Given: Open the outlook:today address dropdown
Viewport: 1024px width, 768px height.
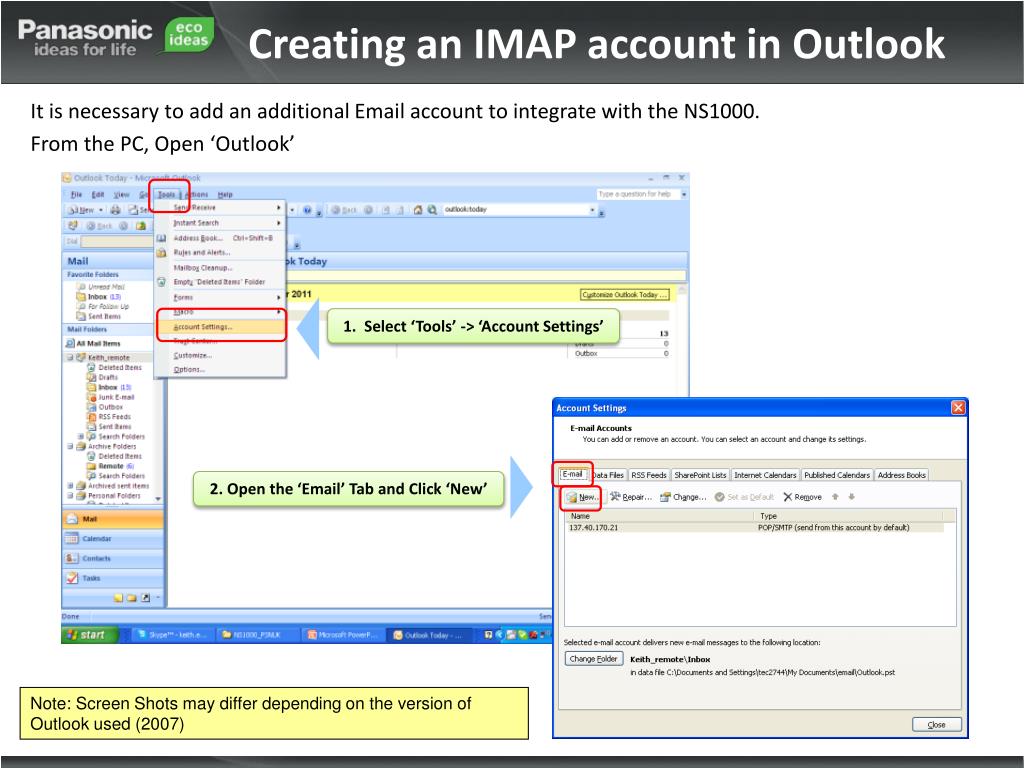Looking at the screenshot, I should pyautogui.click(x=592, y=210).
